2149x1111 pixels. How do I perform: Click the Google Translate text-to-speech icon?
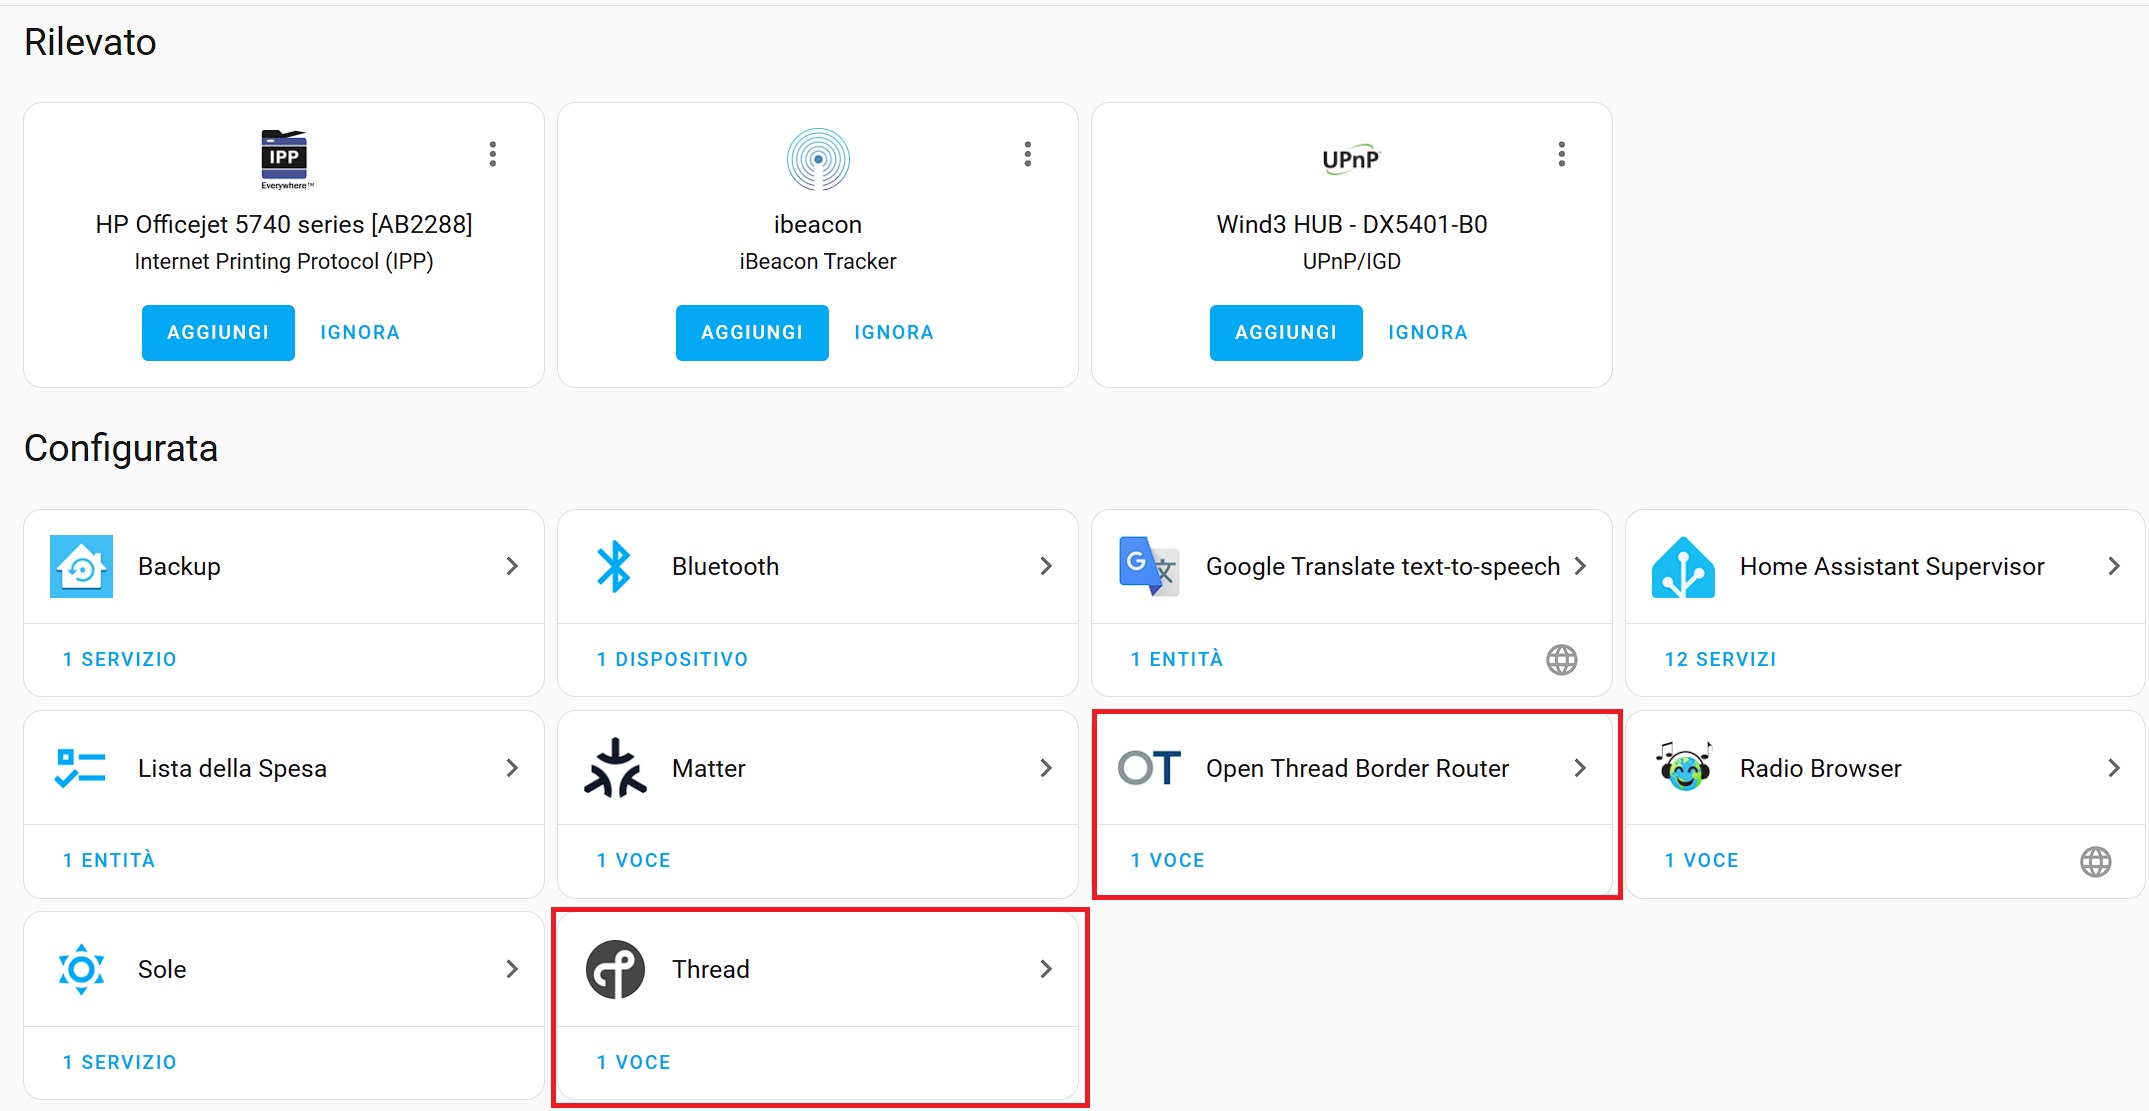click(x=1149, y=567)
